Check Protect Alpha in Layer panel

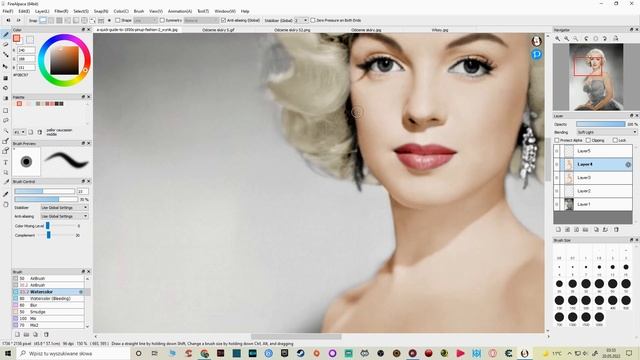(x=557, y=140)
